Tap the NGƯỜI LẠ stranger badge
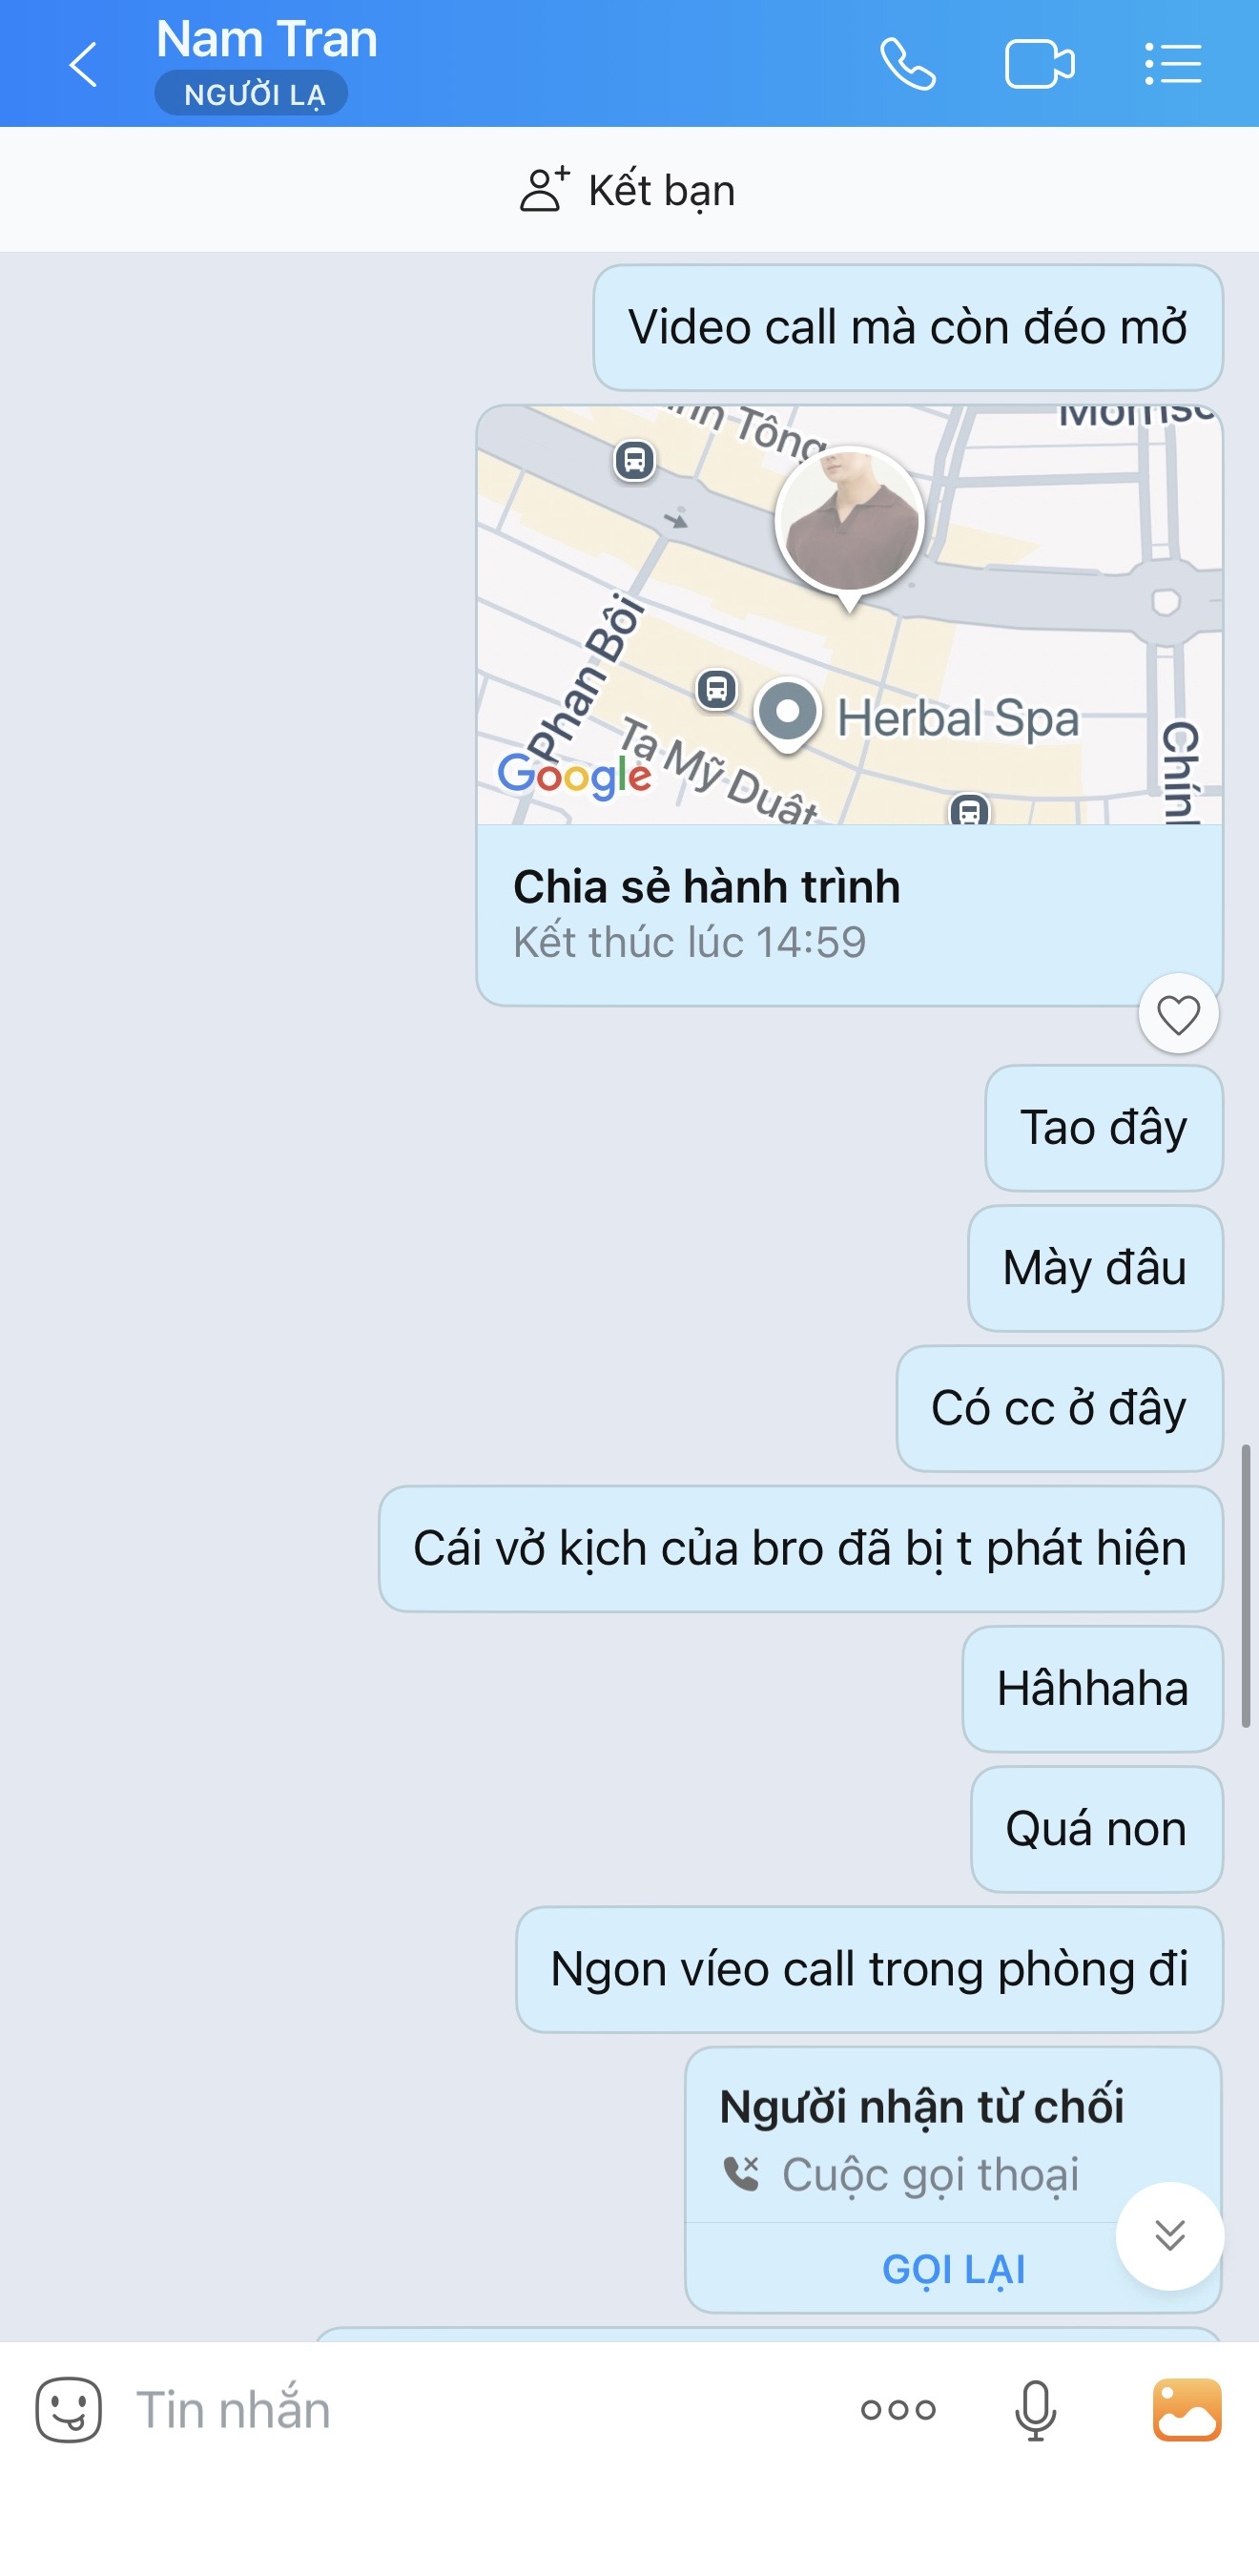Viewport: 1259px width, 2576px height. coord(252,94)
